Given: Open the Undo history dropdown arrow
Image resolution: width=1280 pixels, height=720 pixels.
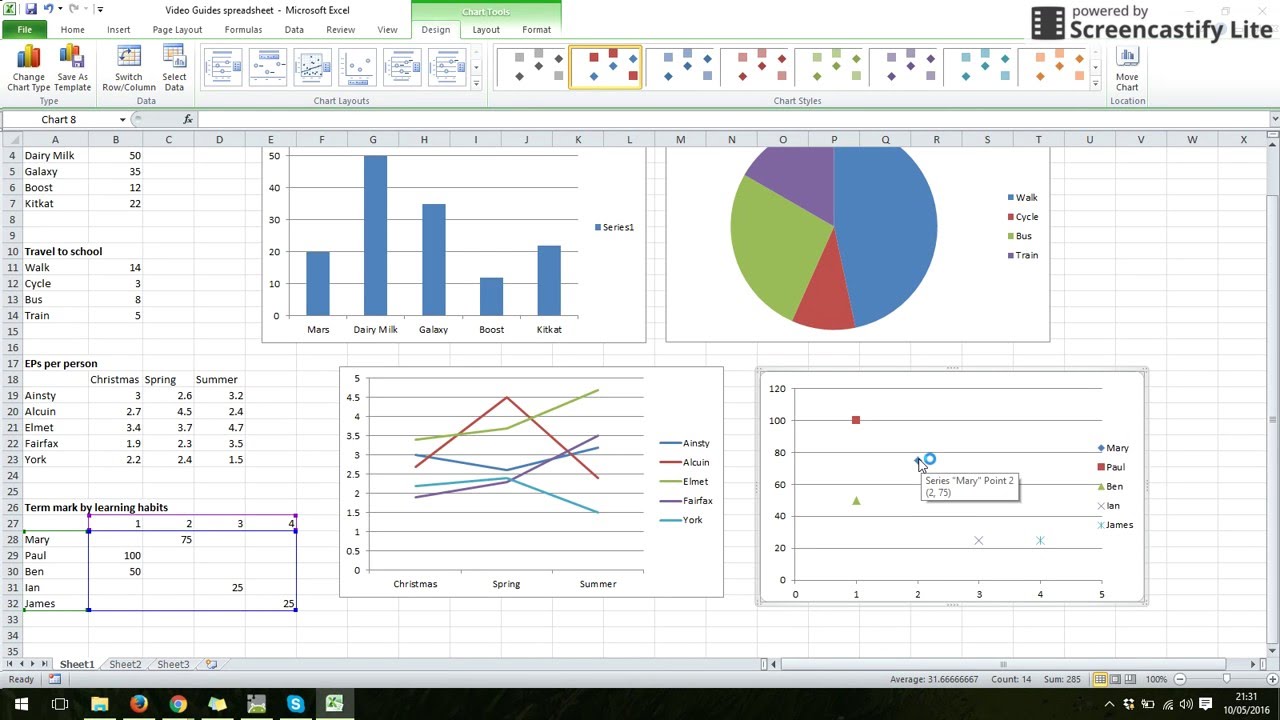Looking at the screenshot, I should pyautogui.click(x=59, y=9).
